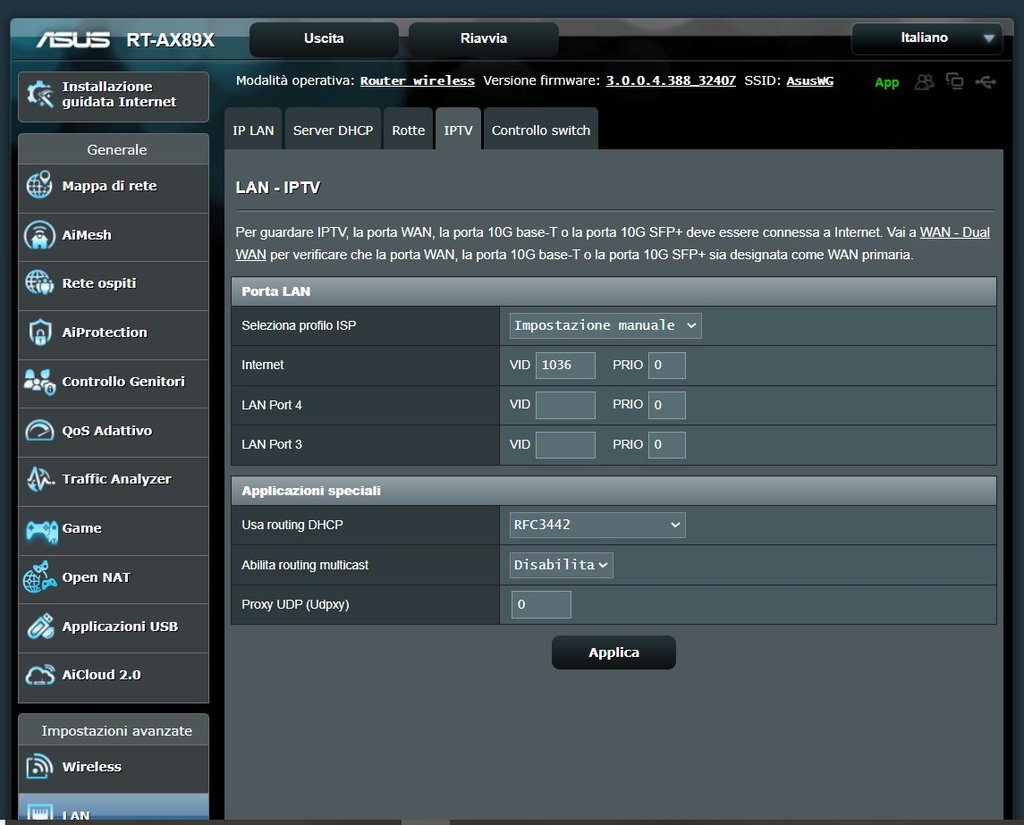Open the Applicazioni USB icon
This screenshot has height=825, width=1024.
[39, 627]
